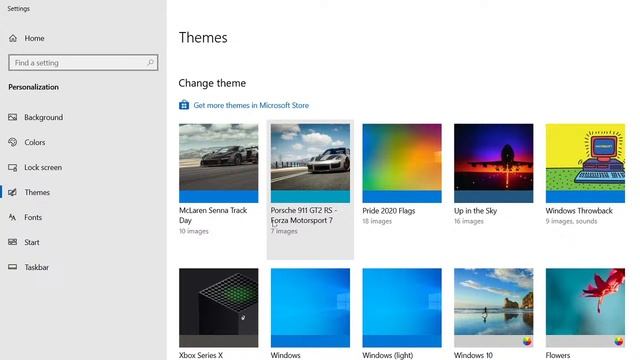Apply Windows Throwback theme
This screenshot has width=640, height=360.
click(585, 163)
